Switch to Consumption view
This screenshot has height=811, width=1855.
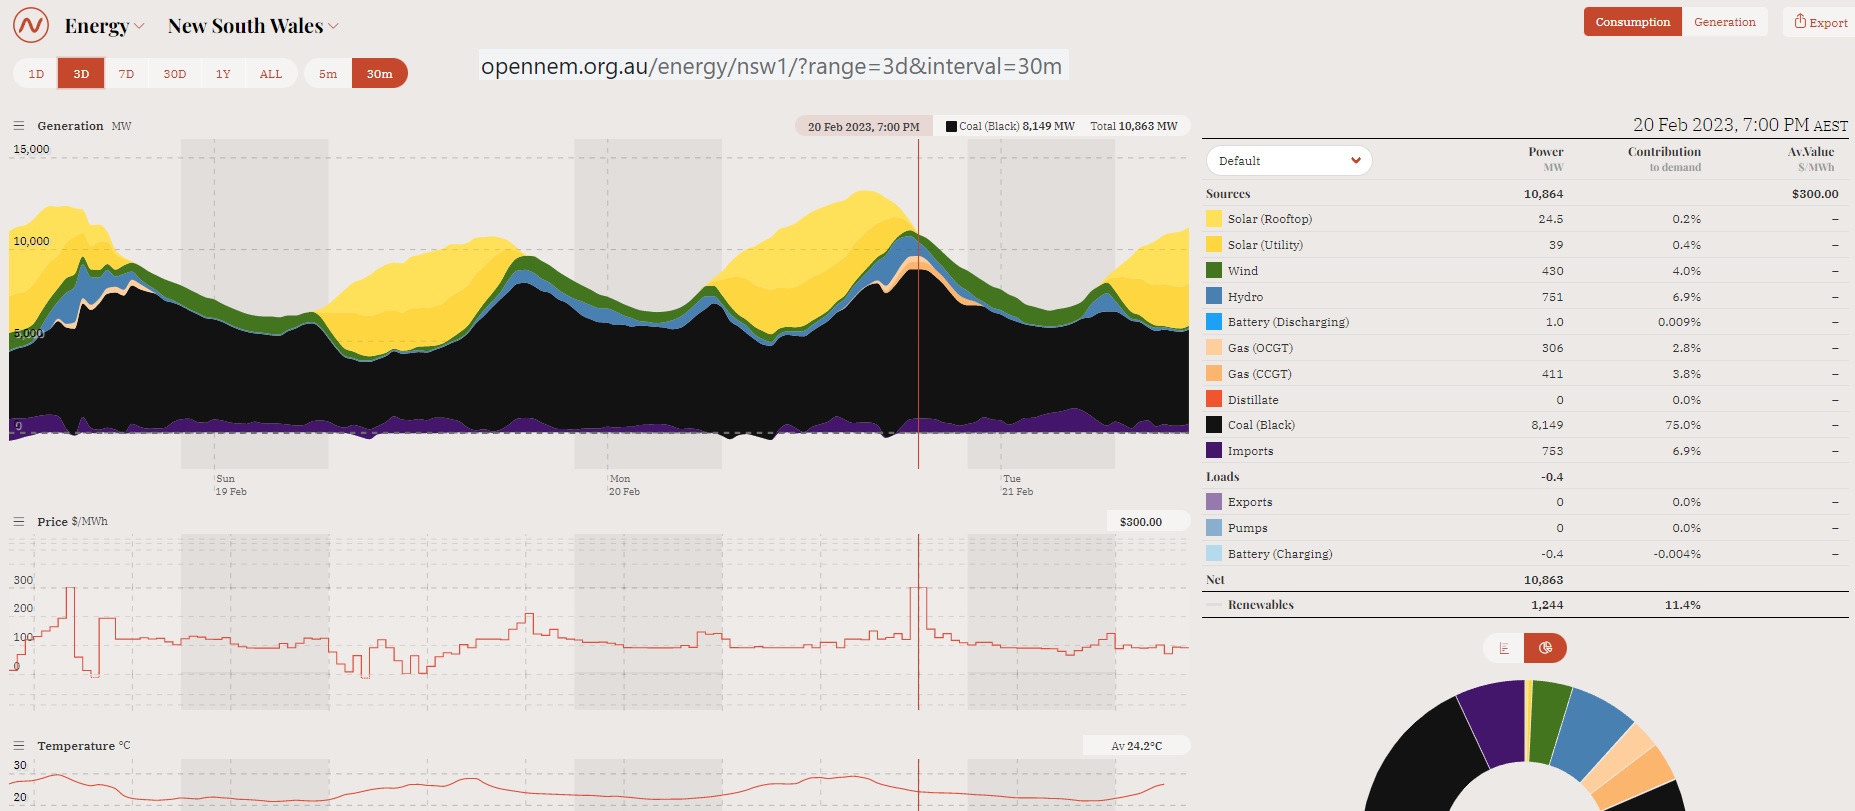tap(1632, 22)
